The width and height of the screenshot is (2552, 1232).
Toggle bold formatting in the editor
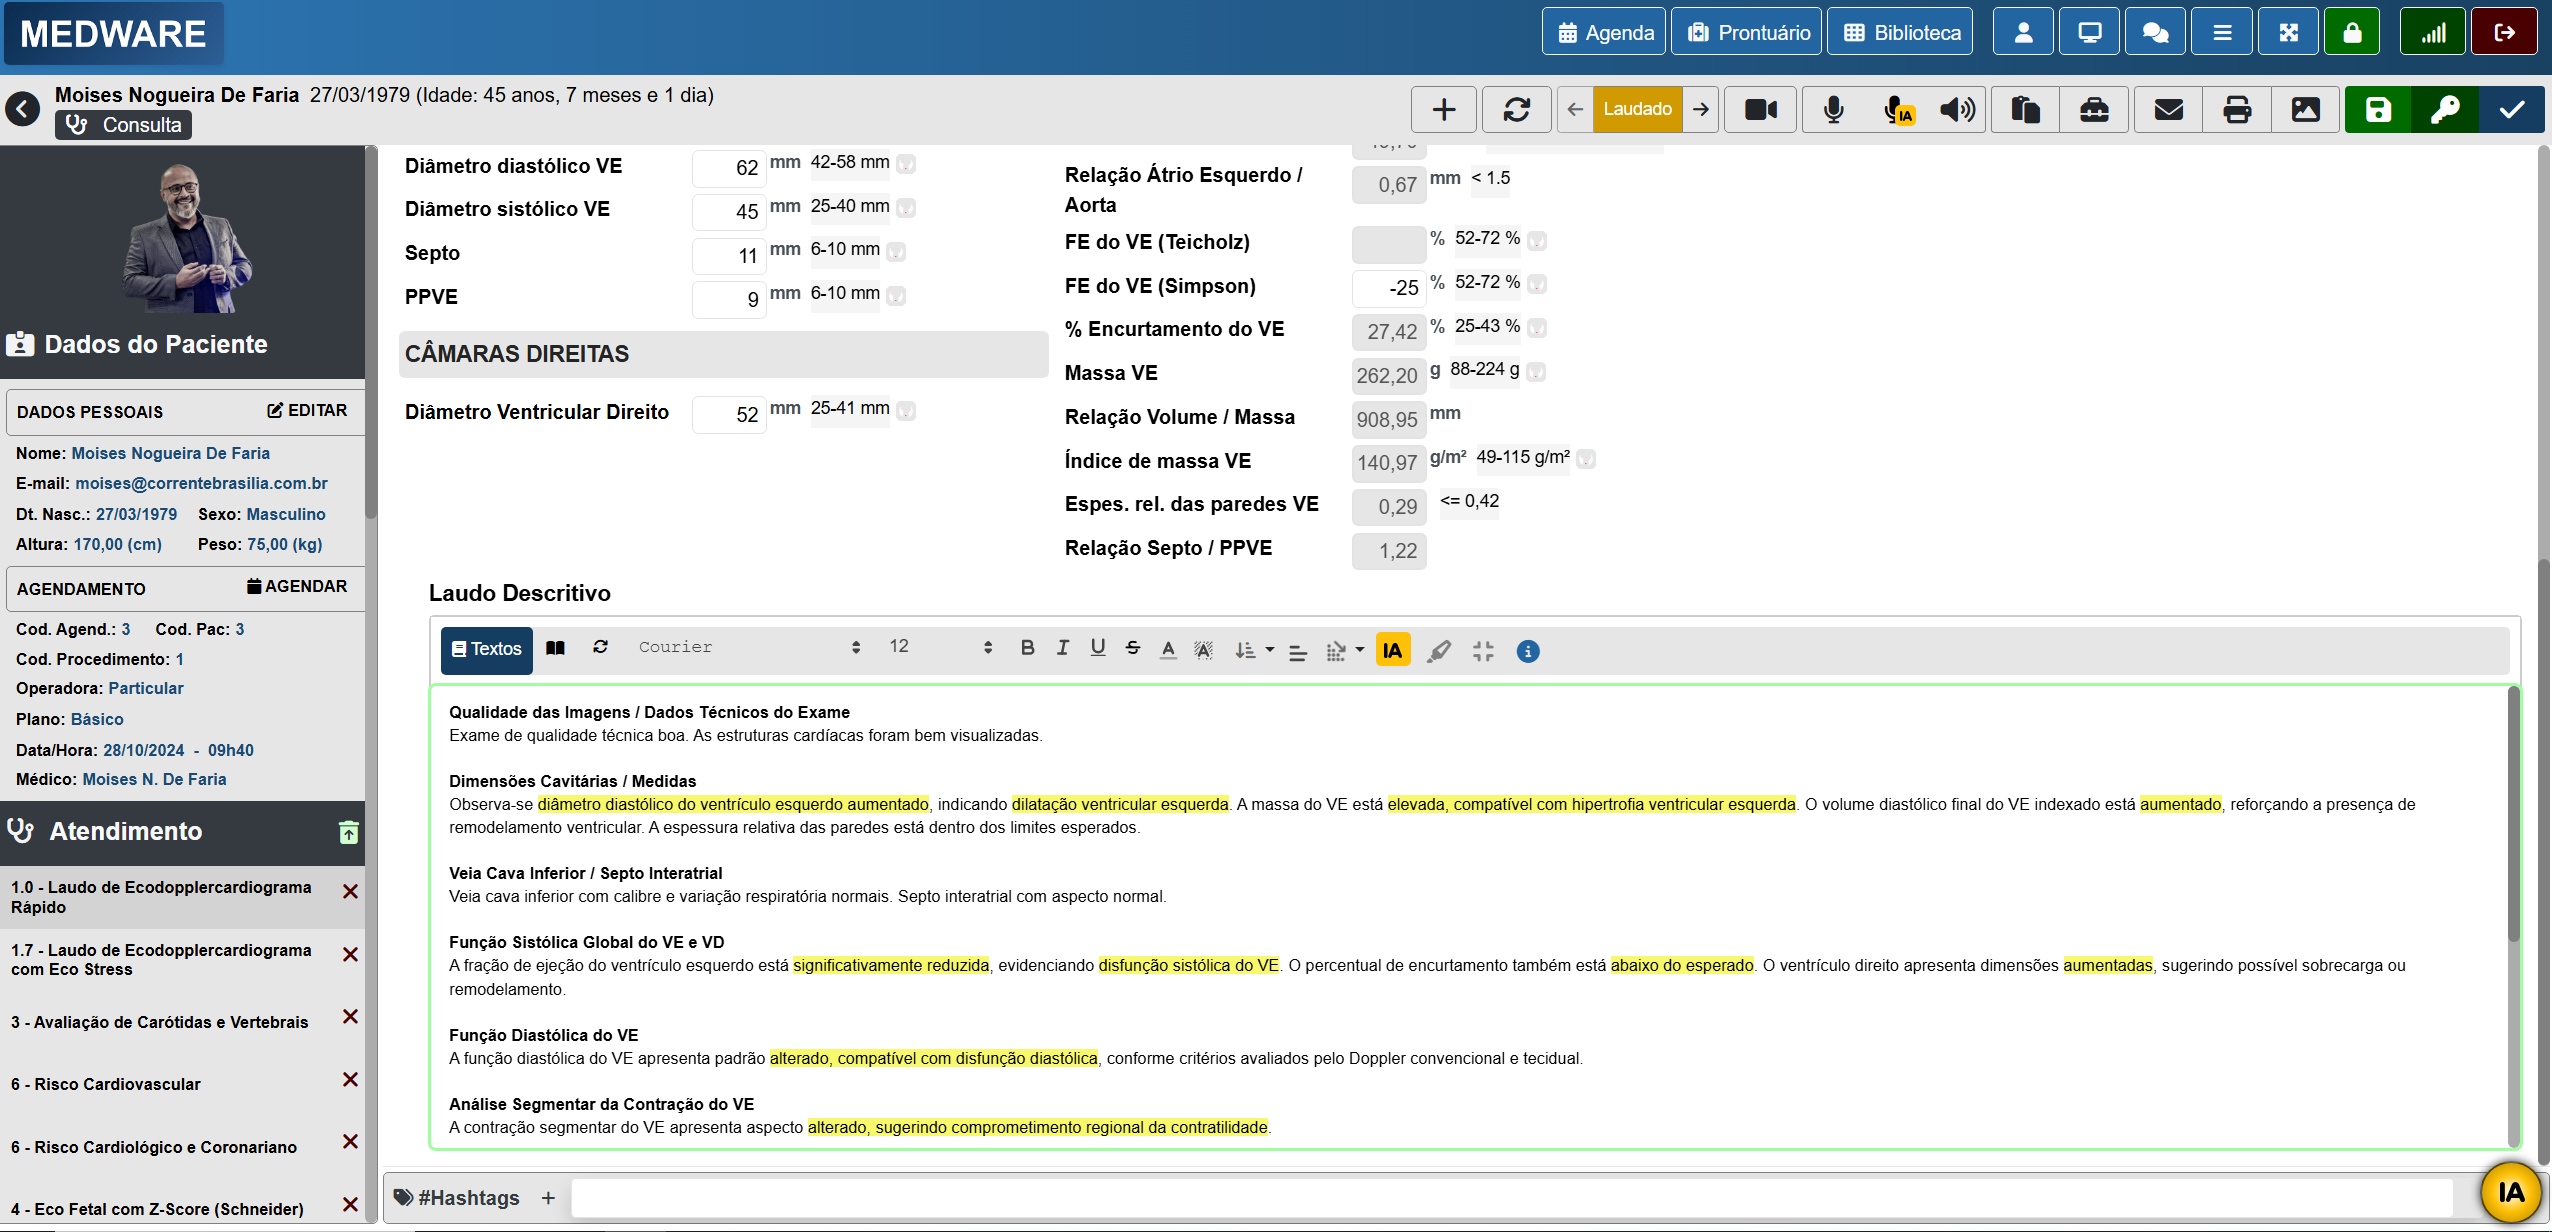click(x=1027, y=648)
